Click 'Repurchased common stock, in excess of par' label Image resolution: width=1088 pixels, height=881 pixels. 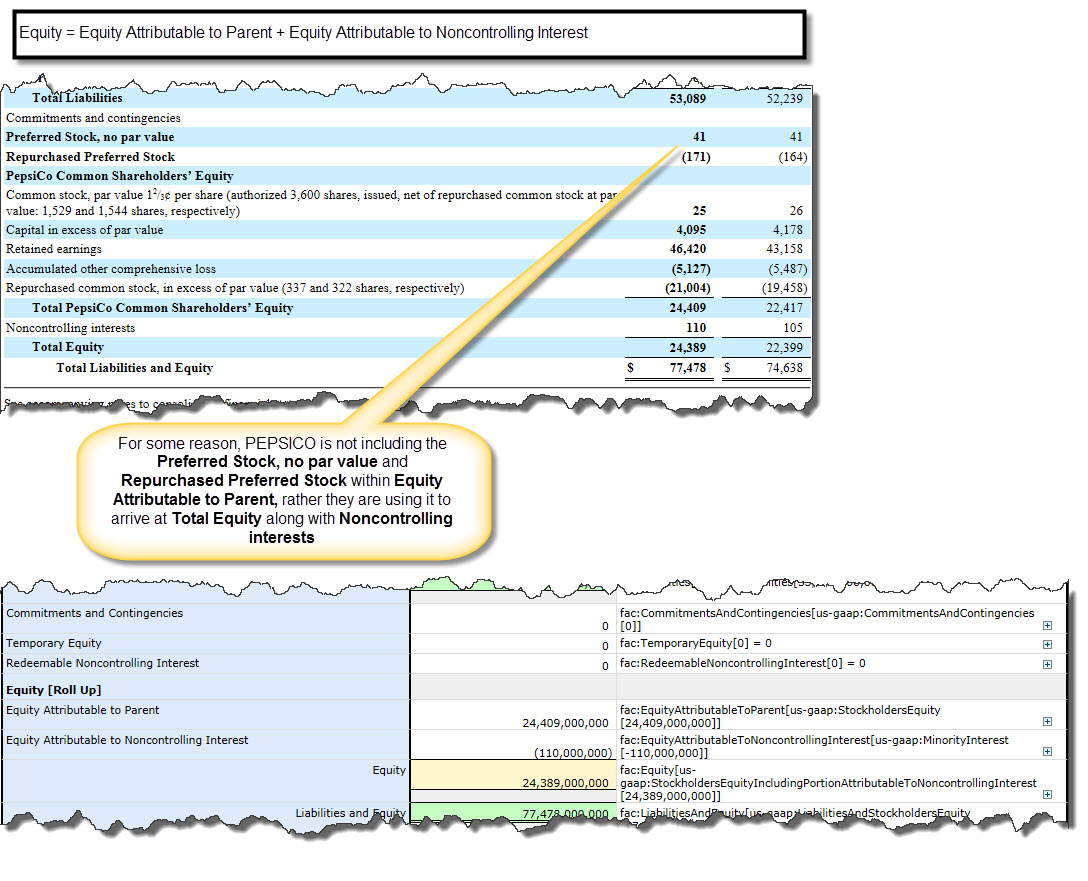(235, 288)
